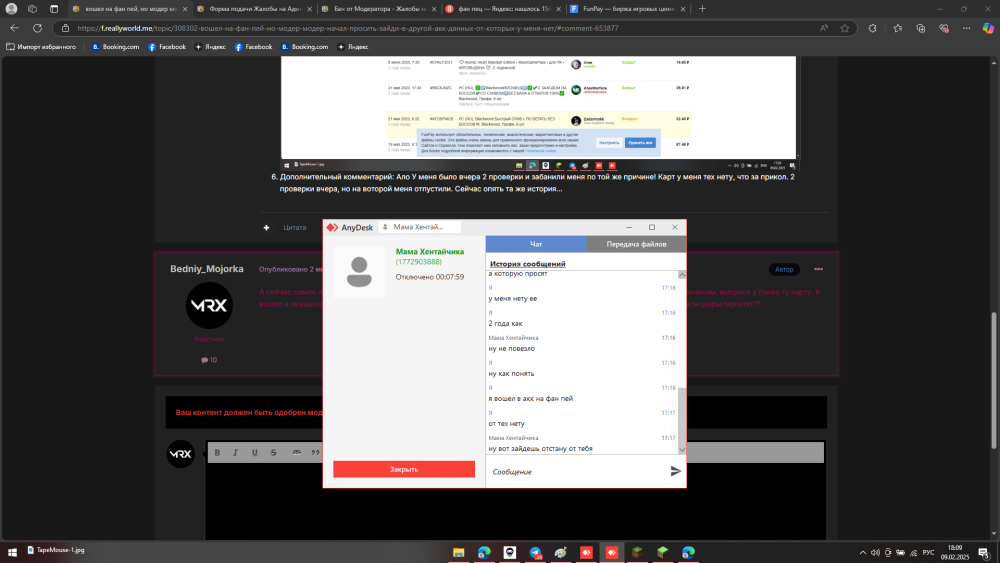Open the three-dots menu on the Bedniy_Mojorka post
This screenshot has width=1000, height=563.
click(x=818, y=269)
